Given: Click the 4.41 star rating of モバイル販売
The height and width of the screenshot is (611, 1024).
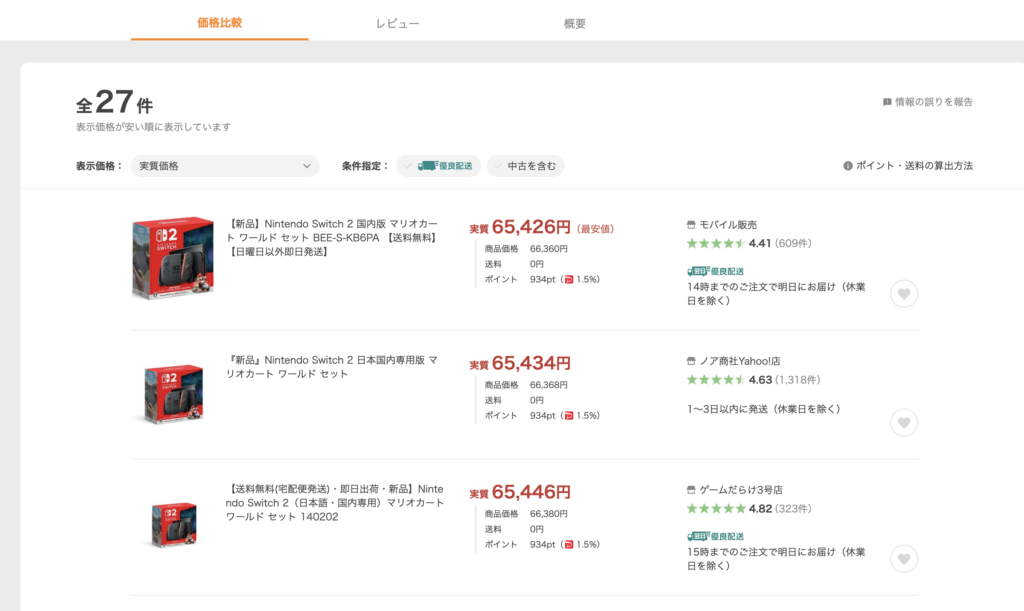Looking at the screenshot, I should (729, 243).
